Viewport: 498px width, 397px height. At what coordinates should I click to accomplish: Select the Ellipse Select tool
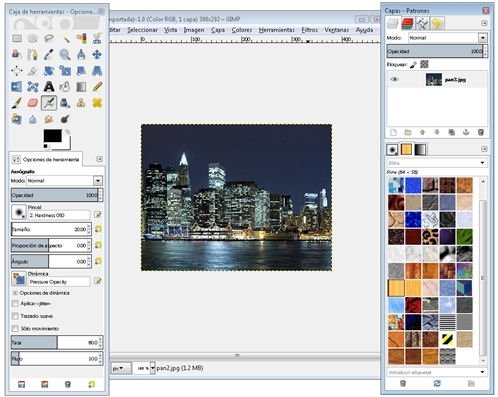point(33,38)
